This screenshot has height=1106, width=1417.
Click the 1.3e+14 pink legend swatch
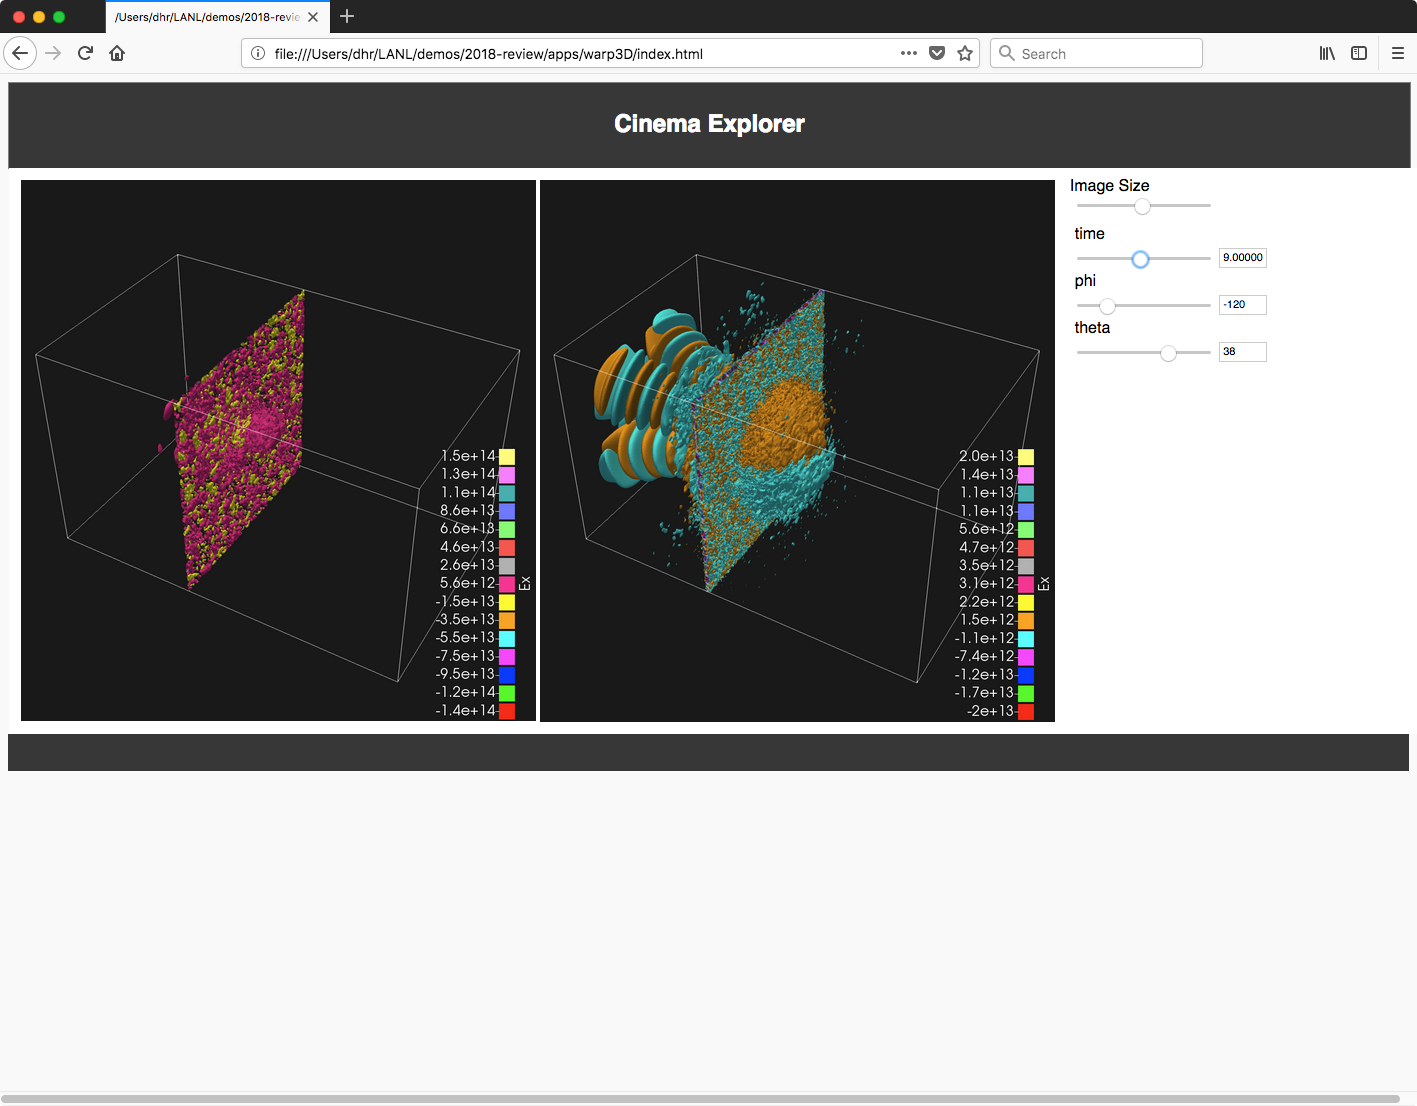pyautogui.click(x=507, y=475)
